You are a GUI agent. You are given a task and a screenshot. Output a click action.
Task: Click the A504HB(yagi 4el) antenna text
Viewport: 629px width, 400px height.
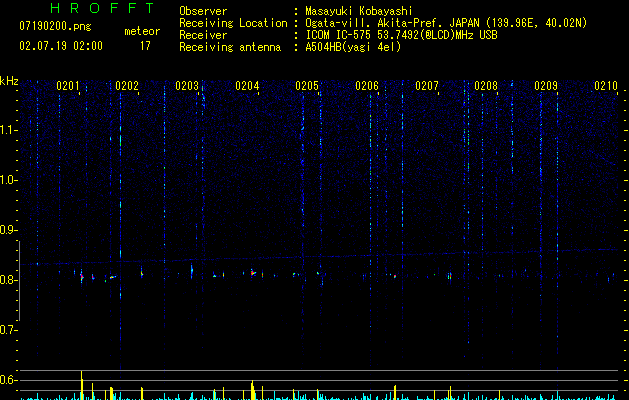tap(353, 47)
